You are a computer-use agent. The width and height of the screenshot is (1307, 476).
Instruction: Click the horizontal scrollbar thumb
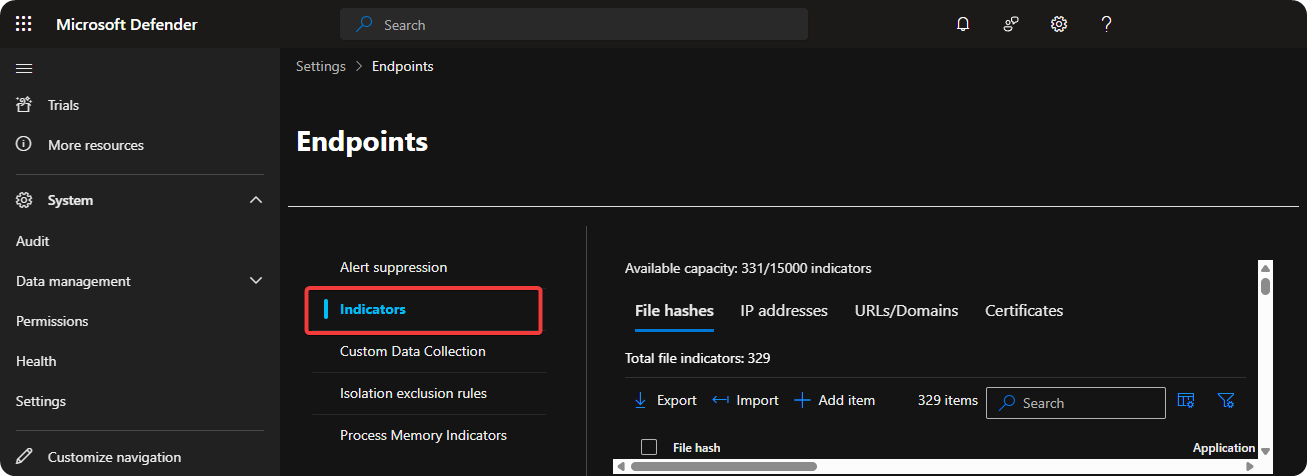point(723,466)
